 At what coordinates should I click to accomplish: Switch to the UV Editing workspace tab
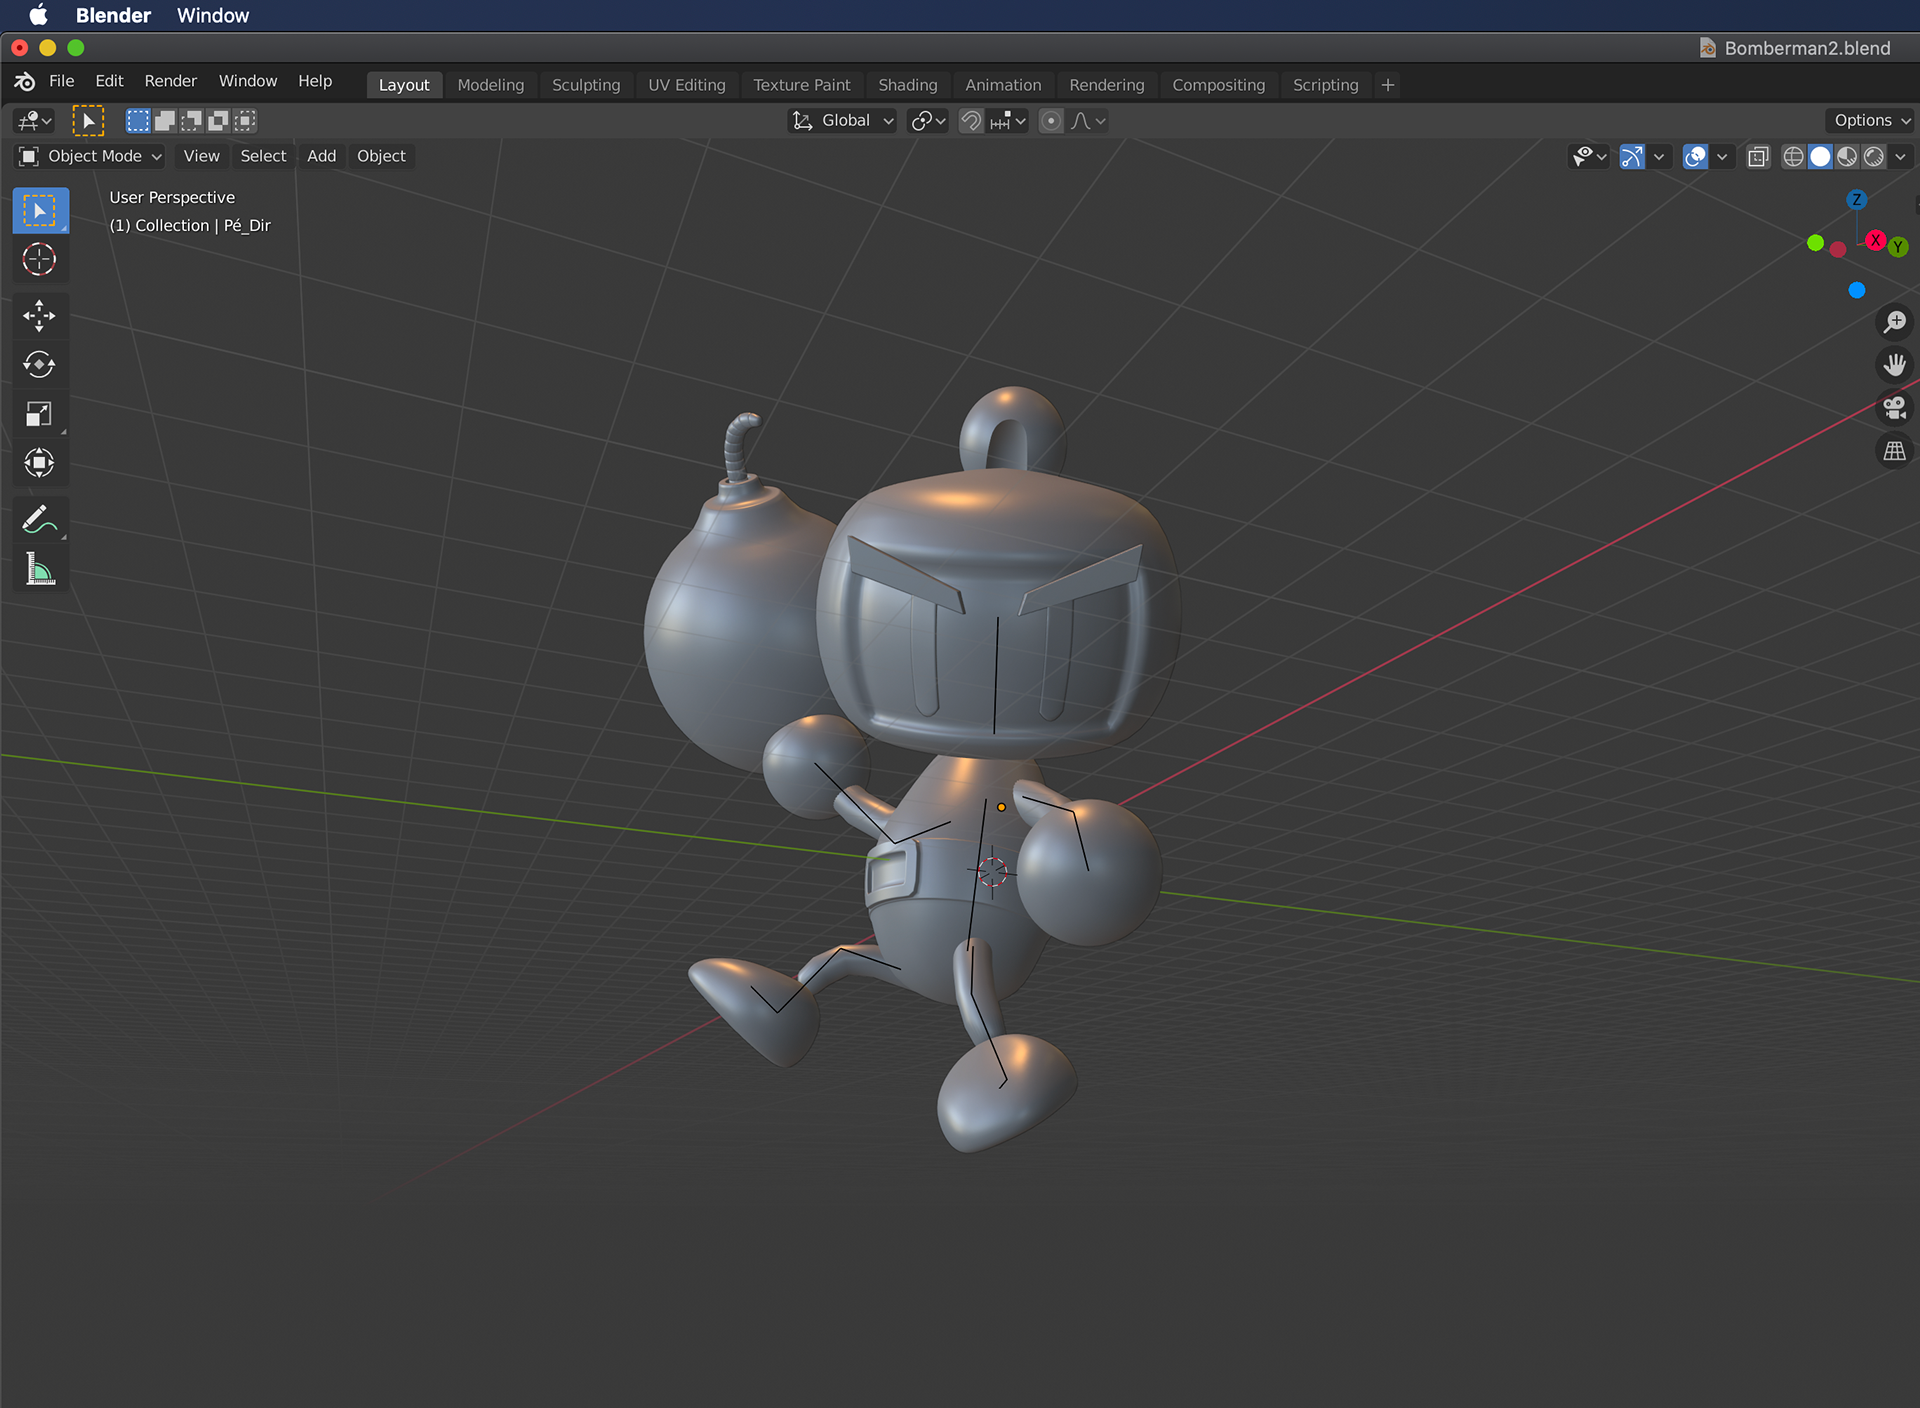point(687,86)
